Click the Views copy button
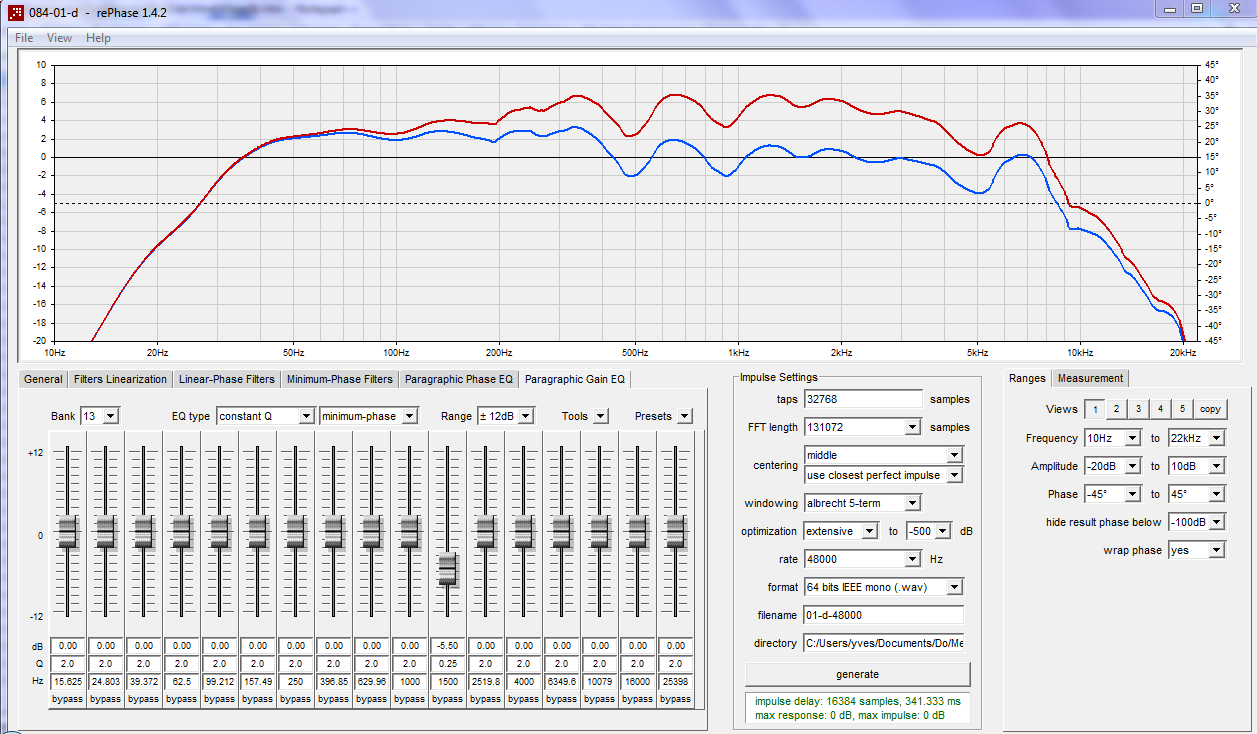 (x=1210, y=409)
